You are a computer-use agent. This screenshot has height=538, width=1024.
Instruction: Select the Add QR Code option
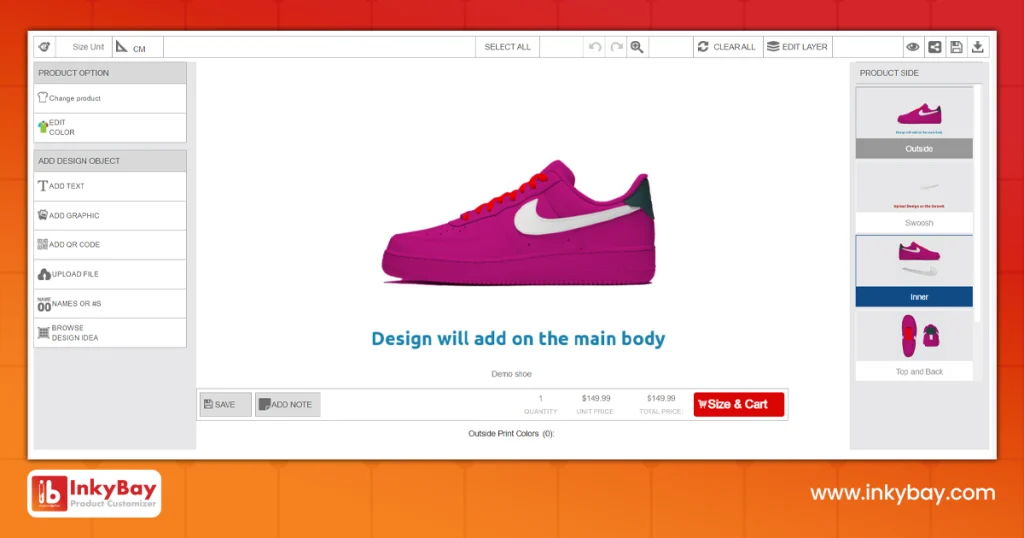tap(110, 245)
